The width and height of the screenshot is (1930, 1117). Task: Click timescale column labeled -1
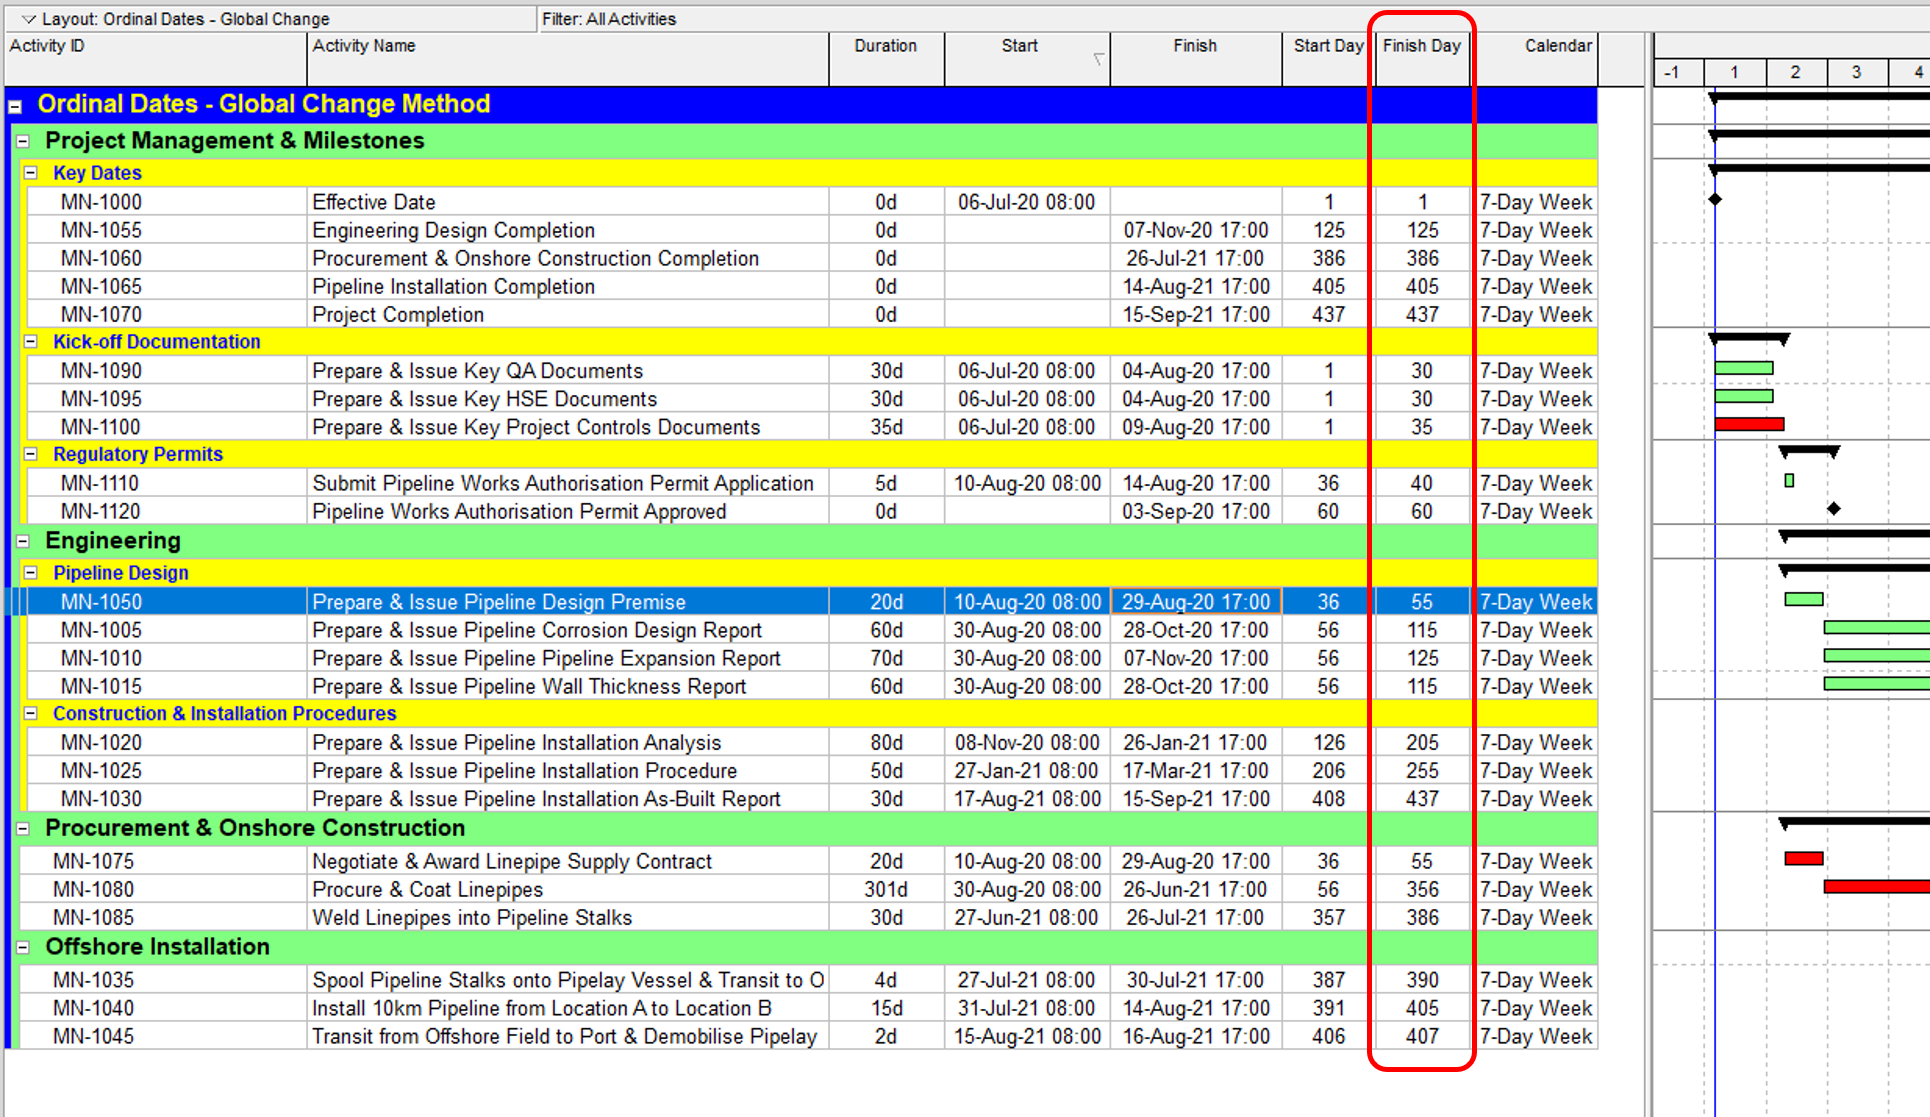(1679, 72)
